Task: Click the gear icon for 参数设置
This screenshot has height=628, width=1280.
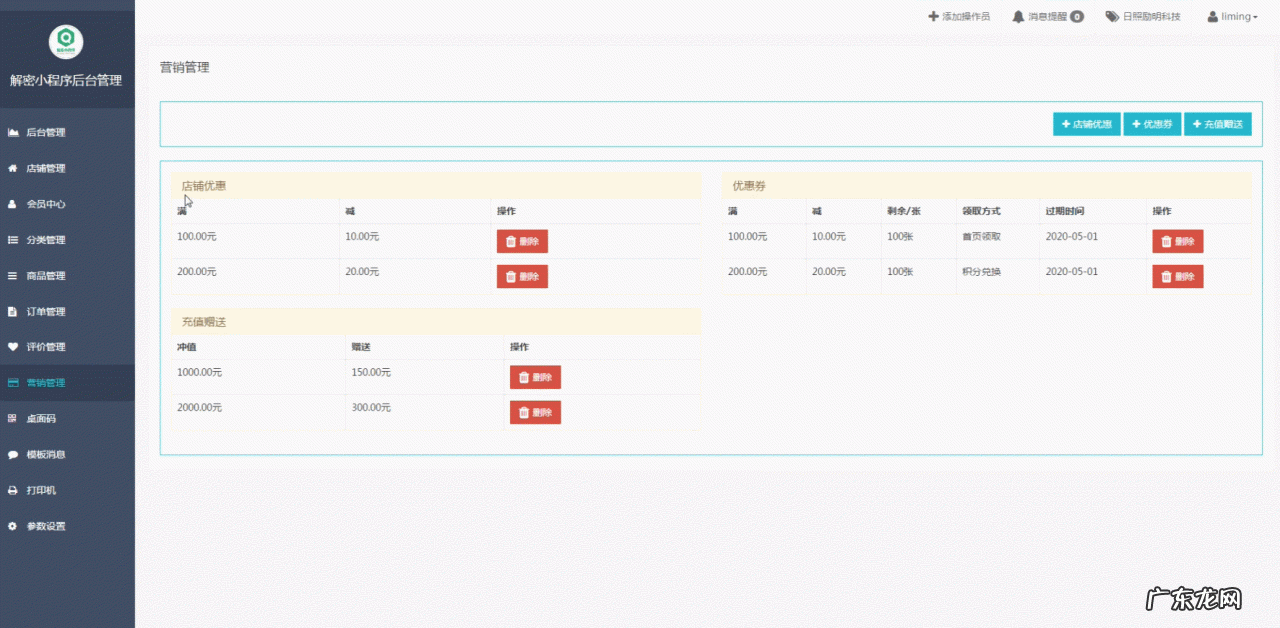Action: [x=13, y=526]
